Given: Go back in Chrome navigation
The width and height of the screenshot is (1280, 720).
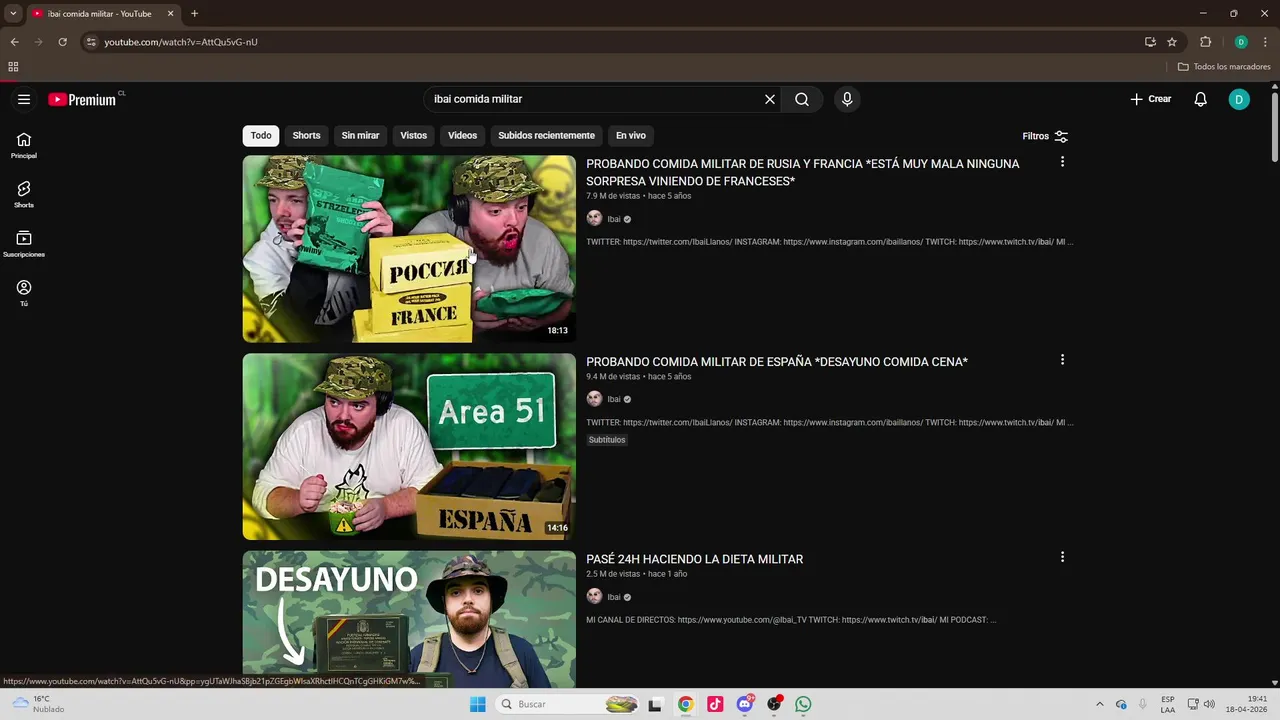Looking at the screenshot, I should point(14,42).
